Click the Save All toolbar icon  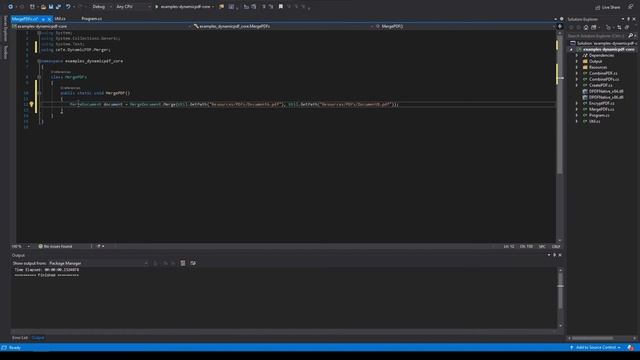(x=58, y=7)
